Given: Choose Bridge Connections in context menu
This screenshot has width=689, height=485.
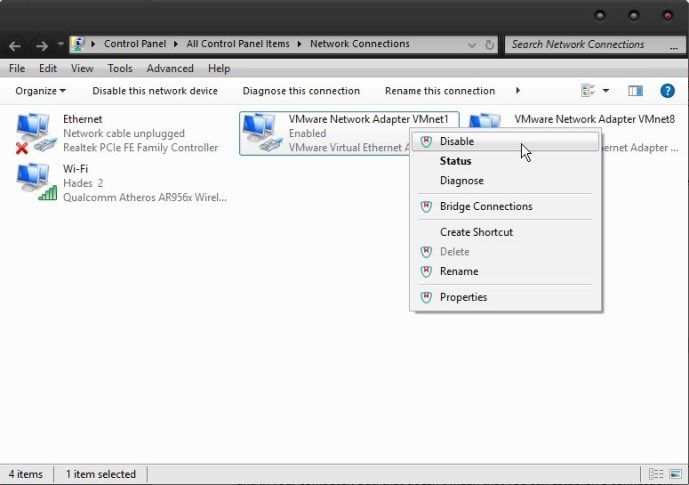Looking at the screenshot, I should (505, 206).
